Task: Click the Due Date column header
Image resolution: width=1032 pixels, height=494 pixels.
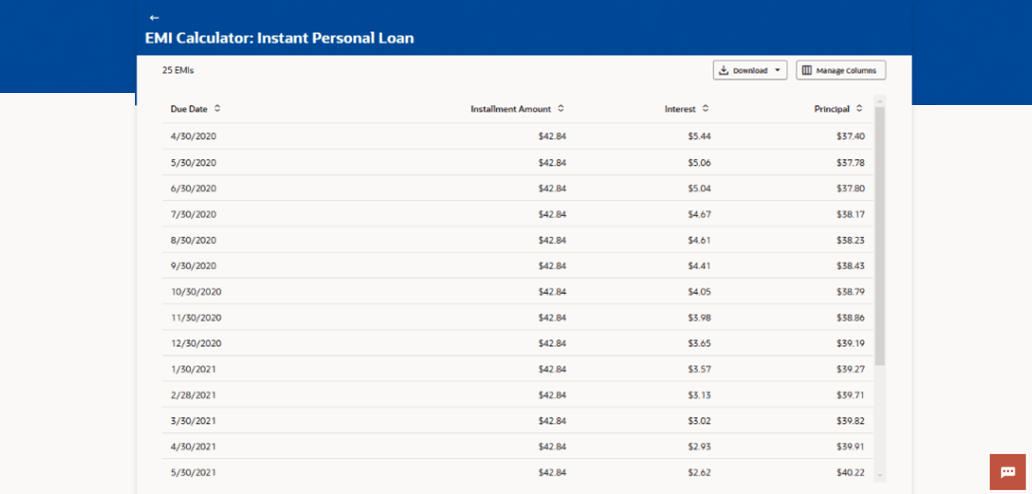Action: tap(189, 109)
